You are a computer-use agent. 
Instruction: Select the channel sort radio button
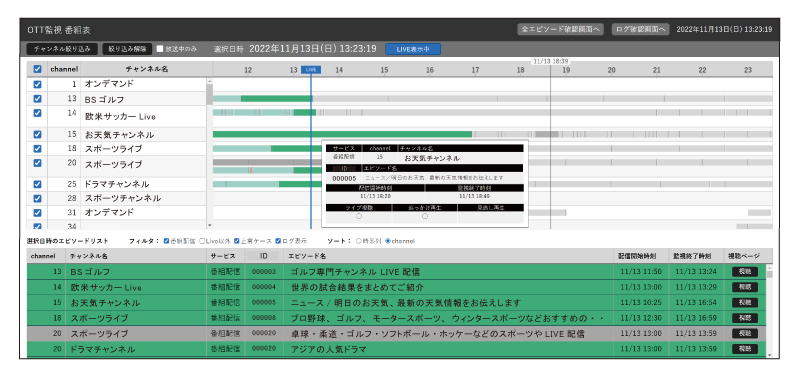388,241
